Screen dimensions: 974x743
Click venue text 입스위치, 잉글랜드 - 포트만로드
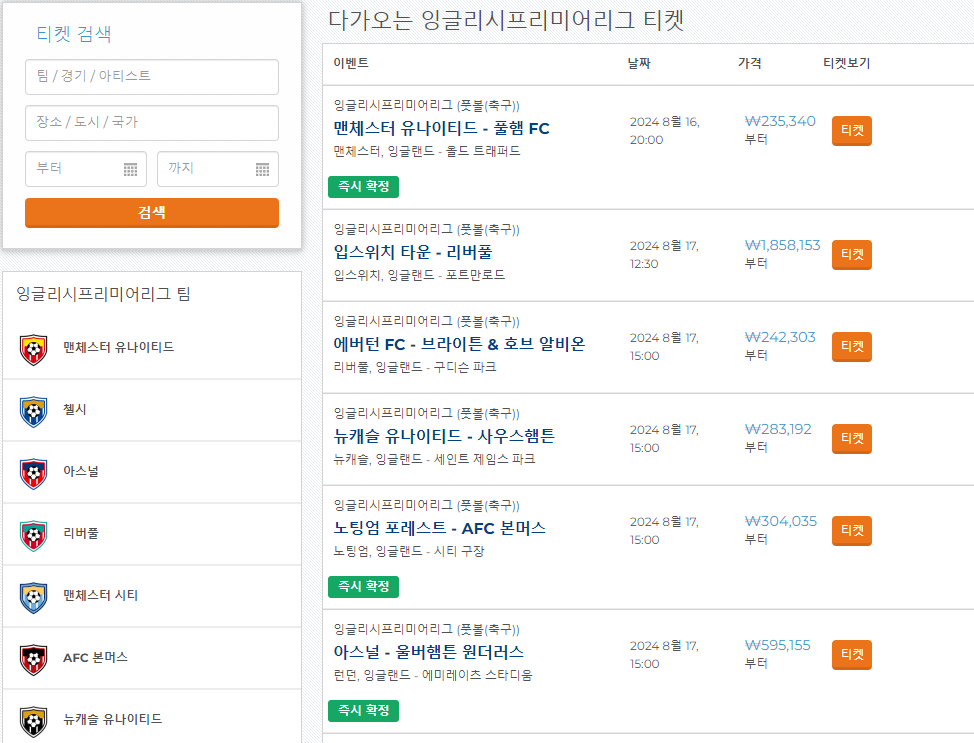coord(419,275)
